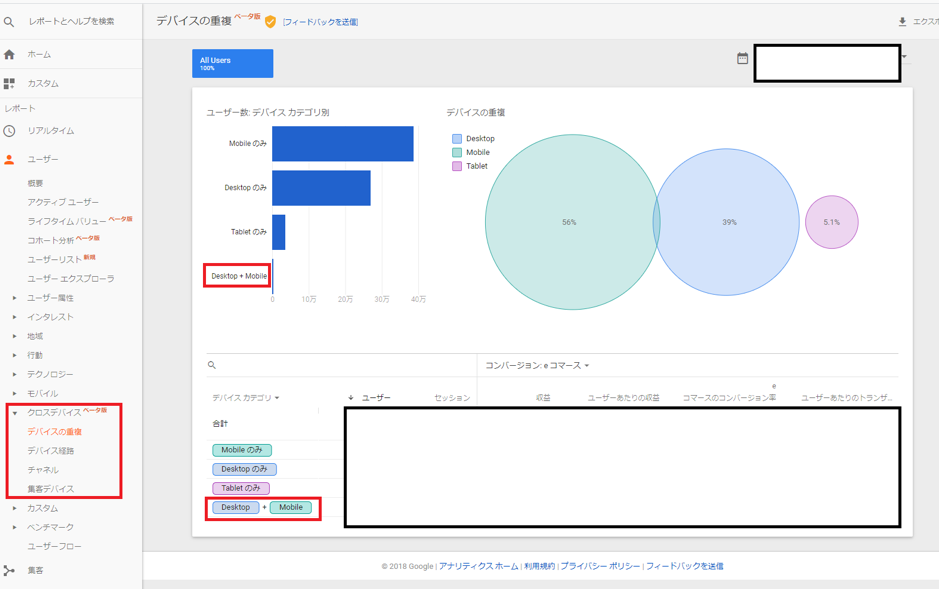The image size is (939, 589).
Task: Select the ユーザー person icon
Action: 9,160
